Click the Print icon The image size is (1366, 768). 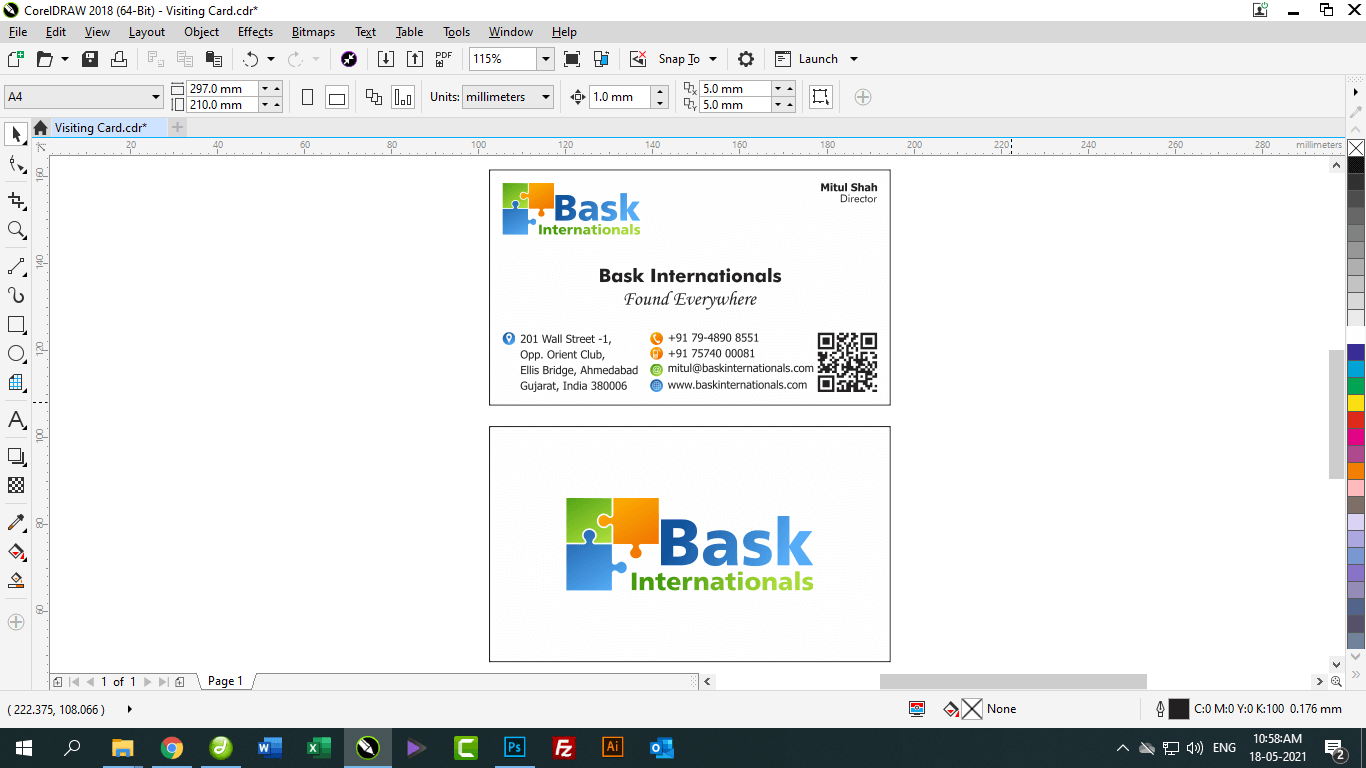[119, 59]
